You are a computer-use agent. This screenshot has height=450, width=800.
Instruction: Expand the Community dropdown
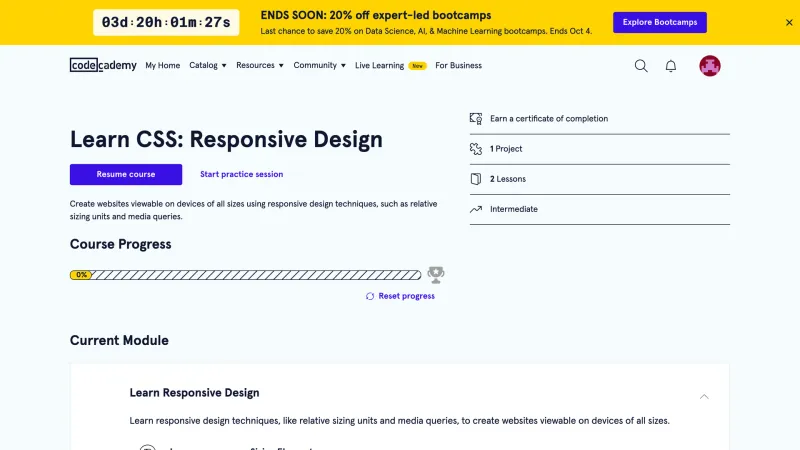pyautogui.click(x=319, y=65)
